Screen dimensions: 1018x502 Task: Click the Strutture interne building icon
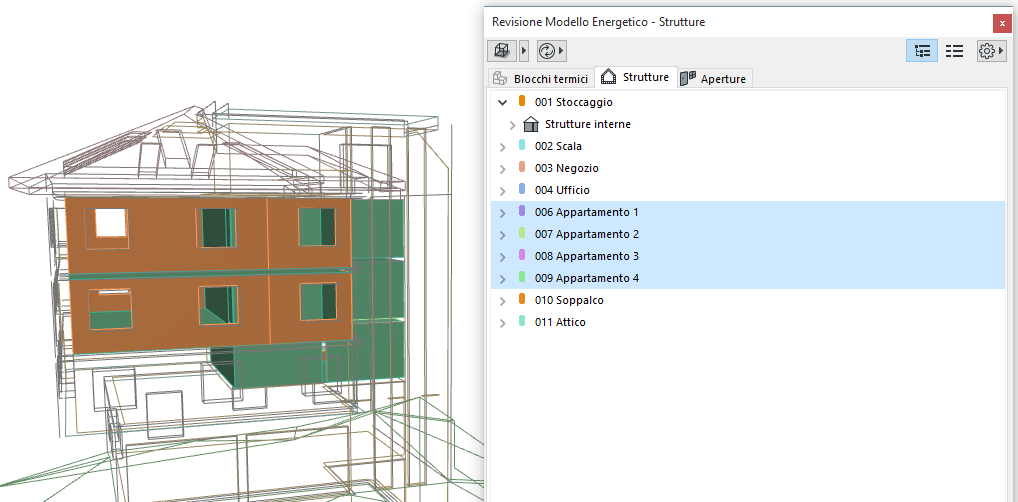(x=531, y=124)
